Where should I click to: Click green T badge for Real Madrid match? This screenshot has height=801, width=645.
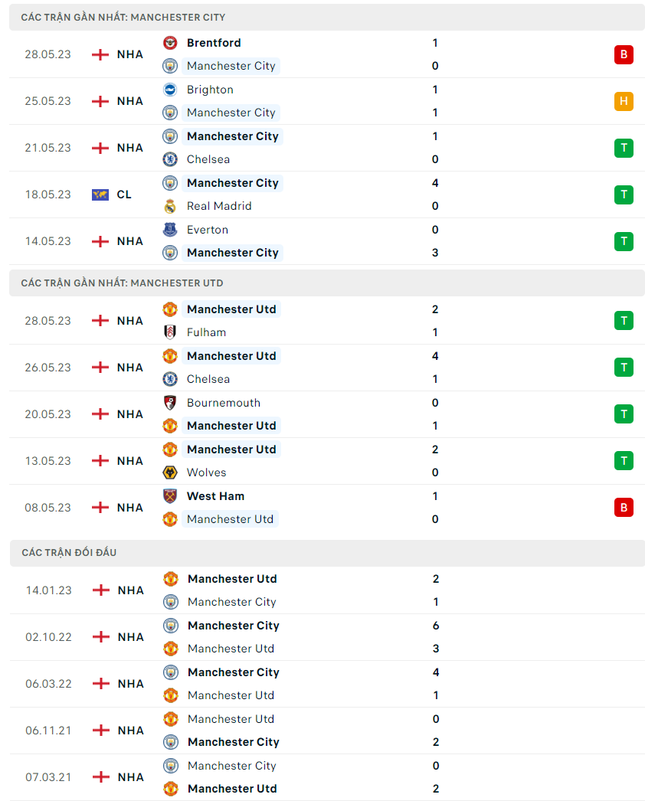[624, 194]
